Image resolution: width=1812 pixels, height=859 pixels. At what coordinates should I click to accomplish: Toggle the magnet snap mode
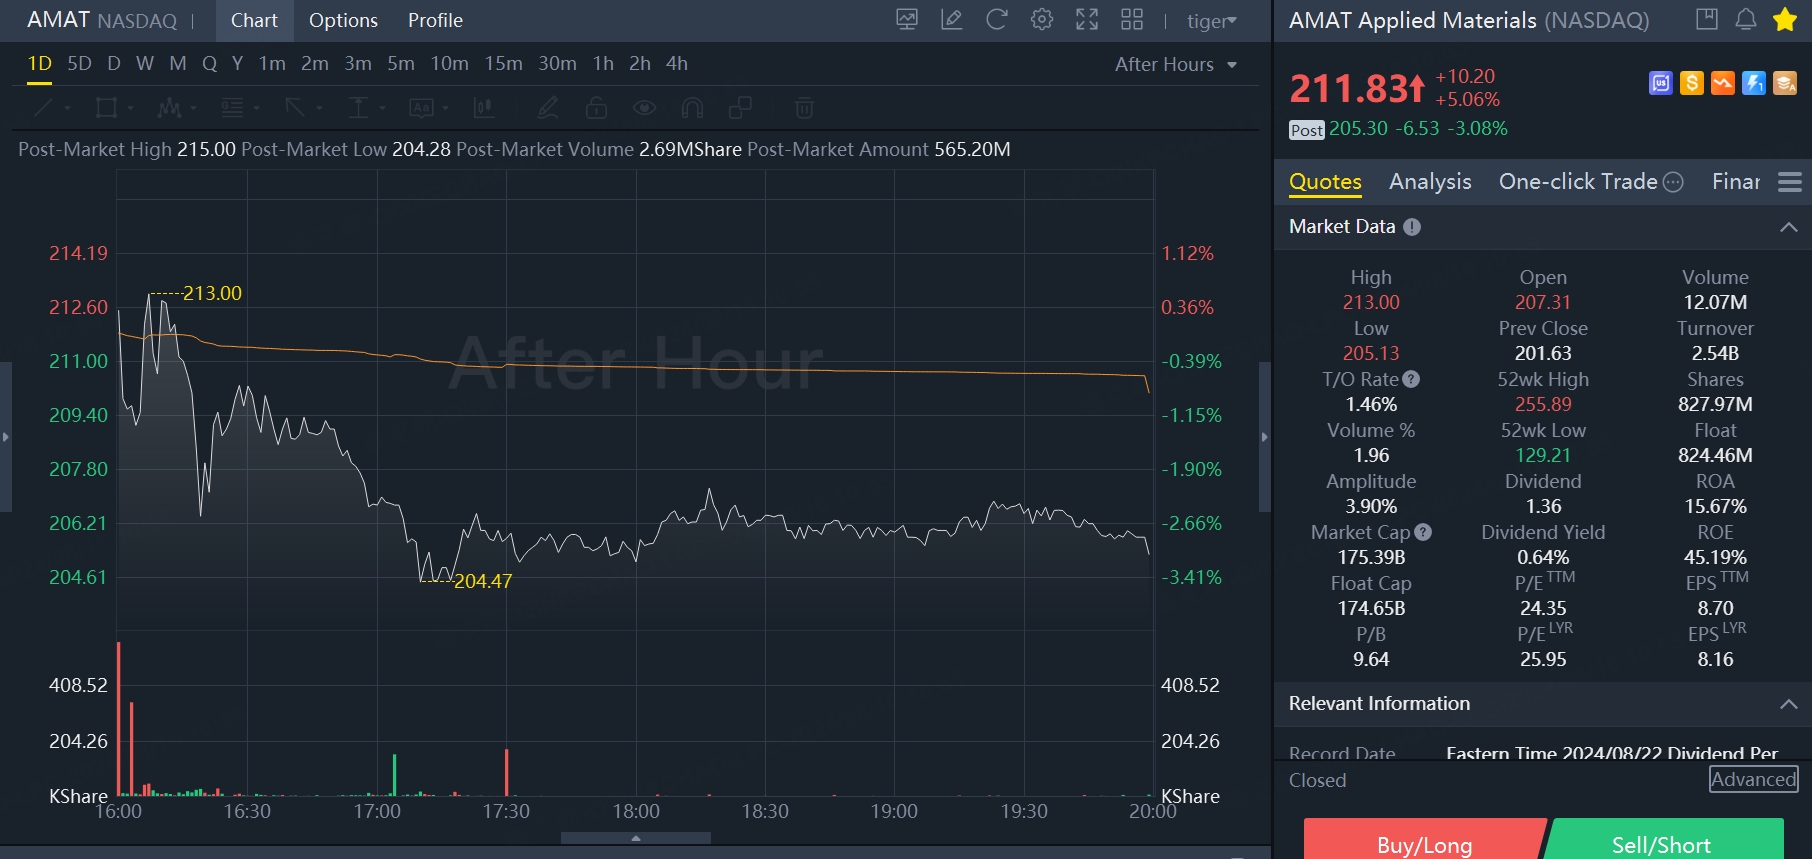click(692, 108)
